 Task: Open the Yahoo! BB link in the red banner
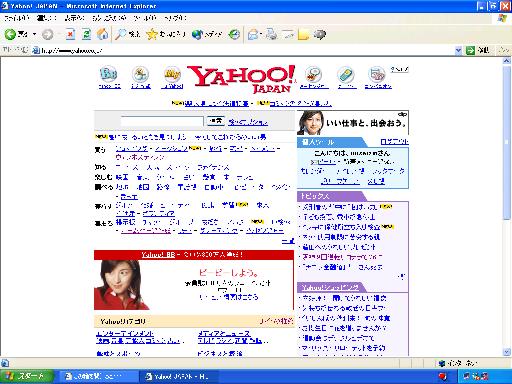158,255
